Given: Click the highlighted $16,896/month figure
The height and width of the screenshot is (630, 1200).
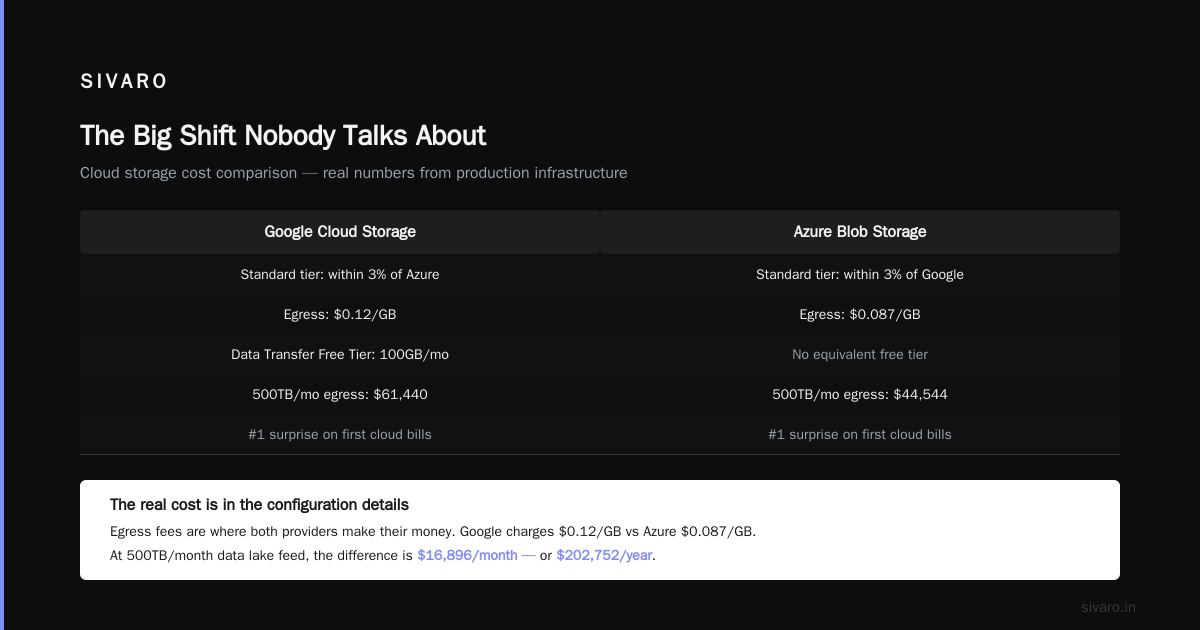Looking at the screenshot, I should [467, 555].
